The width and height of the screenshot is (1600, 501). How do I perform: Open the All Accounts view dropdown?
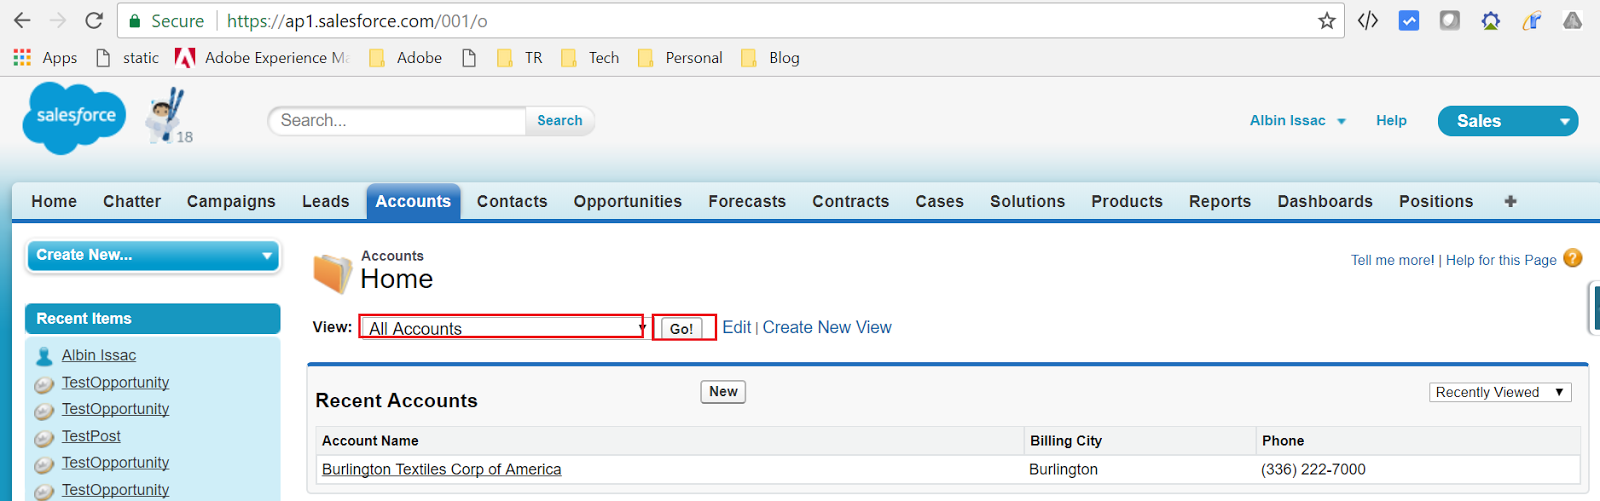[504, 328]
